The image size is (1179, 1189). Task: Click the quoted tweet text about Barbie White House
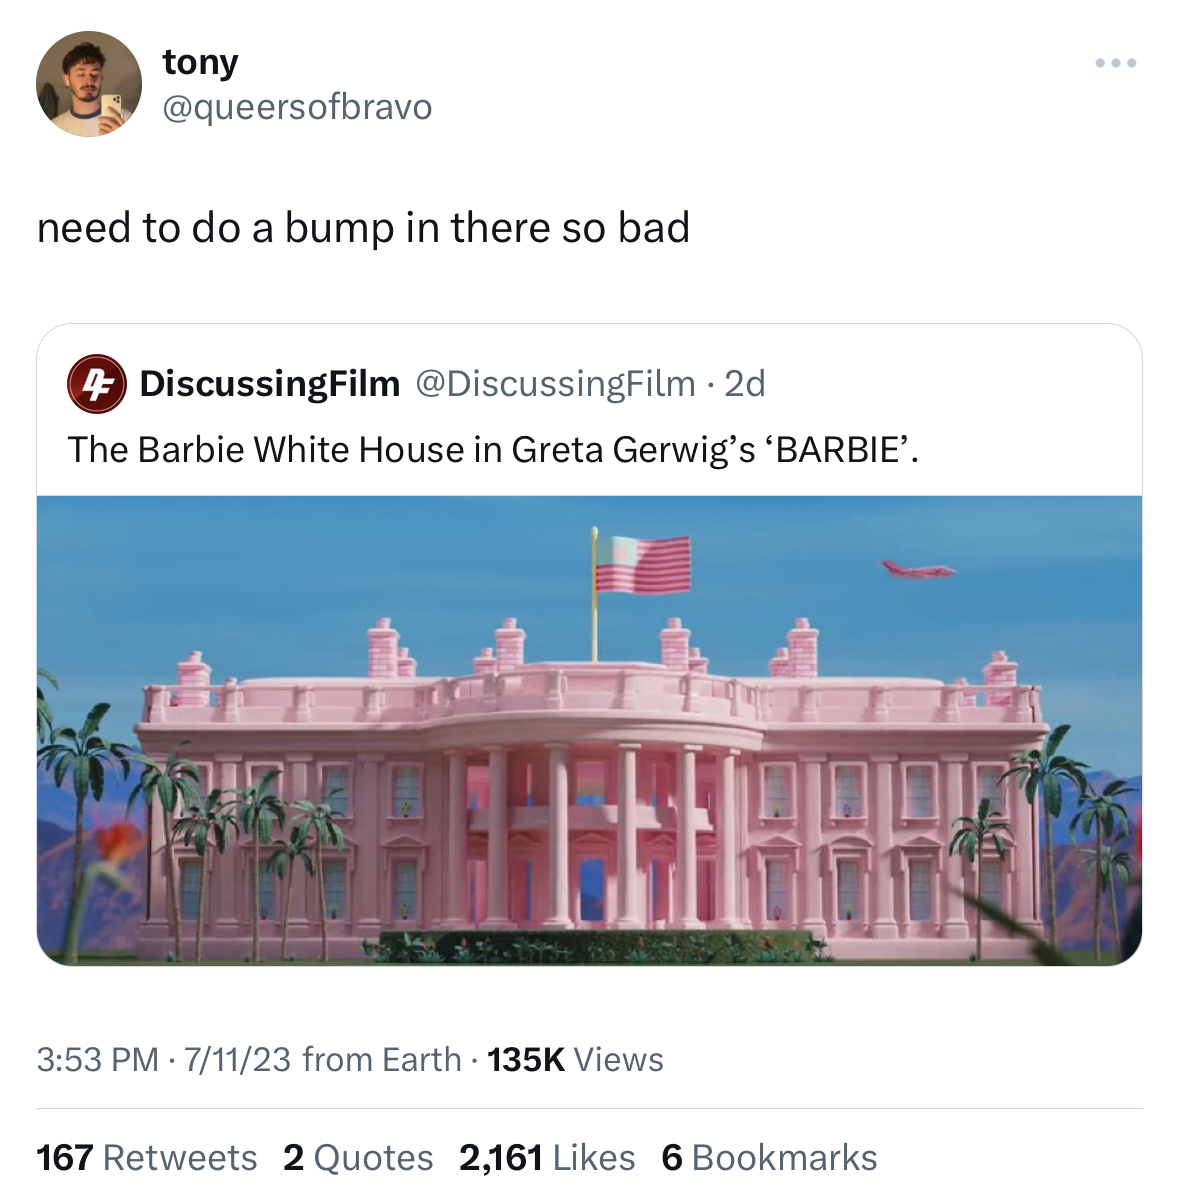493,450
